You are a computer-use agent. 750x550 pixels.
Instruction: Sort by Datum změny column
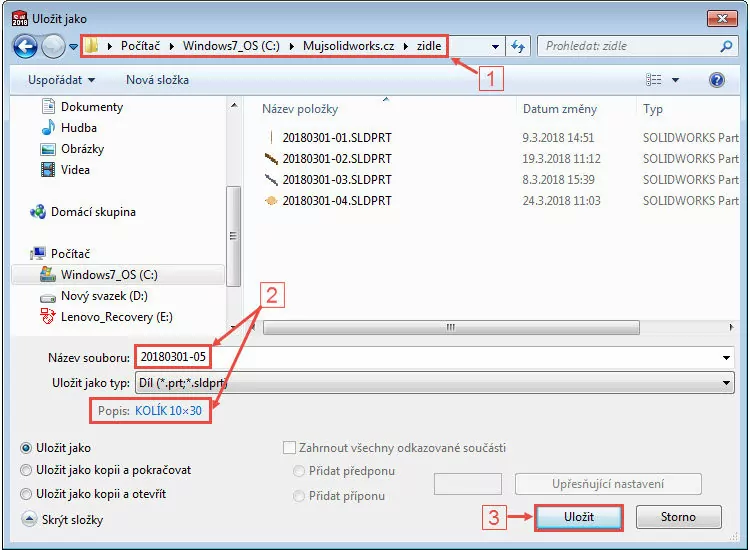[560, 109]
